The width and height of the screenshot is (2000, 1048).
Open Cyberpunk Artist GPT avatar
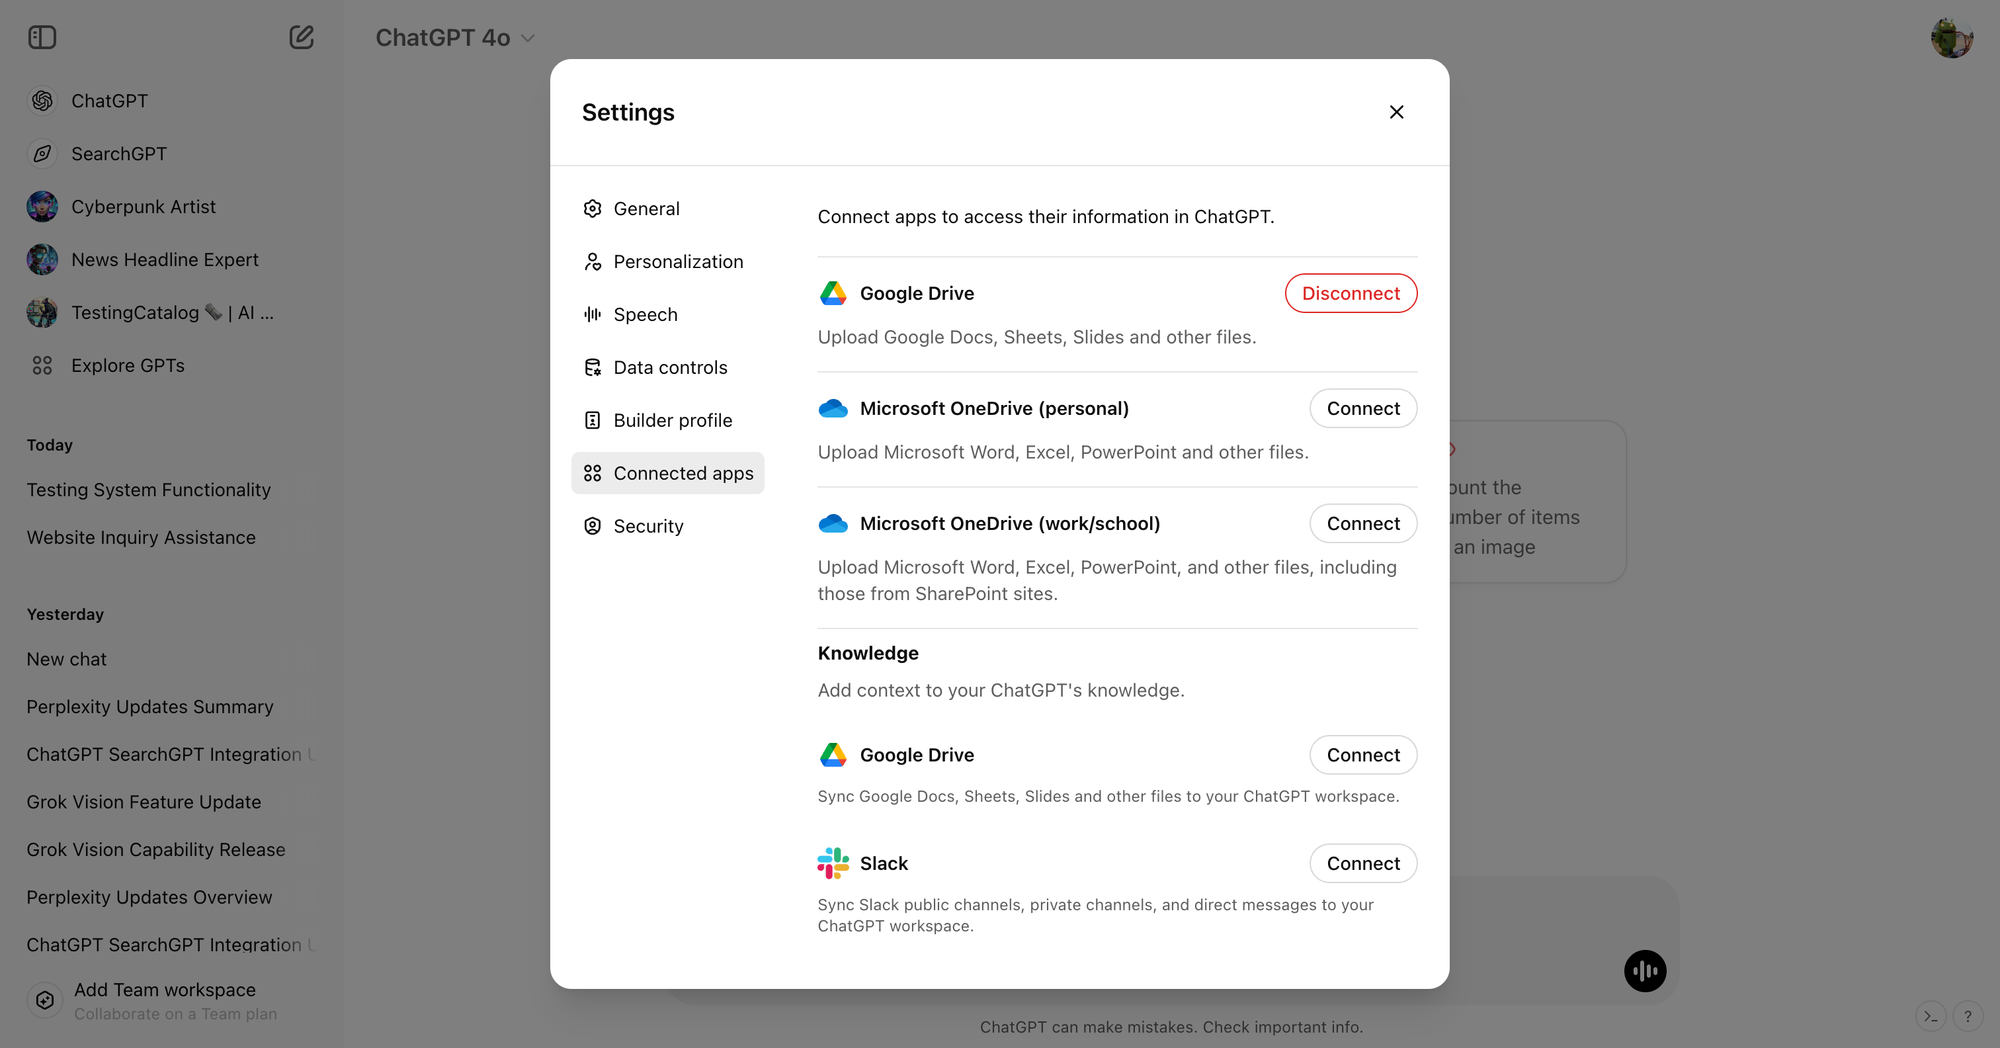(42, 207)
